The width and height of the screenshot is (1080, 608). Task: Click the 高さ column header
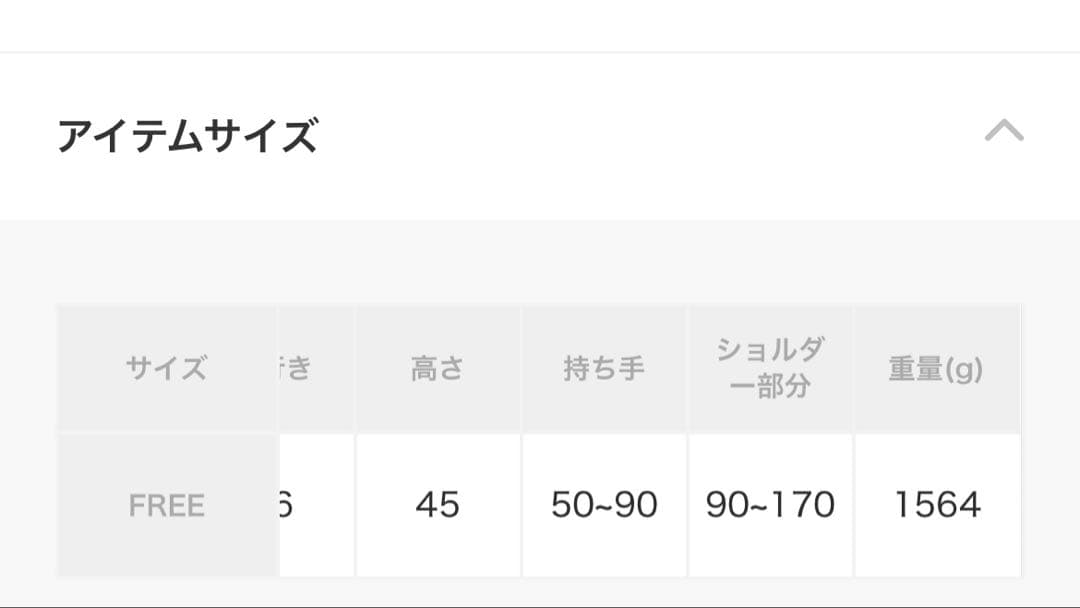point(437,367)
